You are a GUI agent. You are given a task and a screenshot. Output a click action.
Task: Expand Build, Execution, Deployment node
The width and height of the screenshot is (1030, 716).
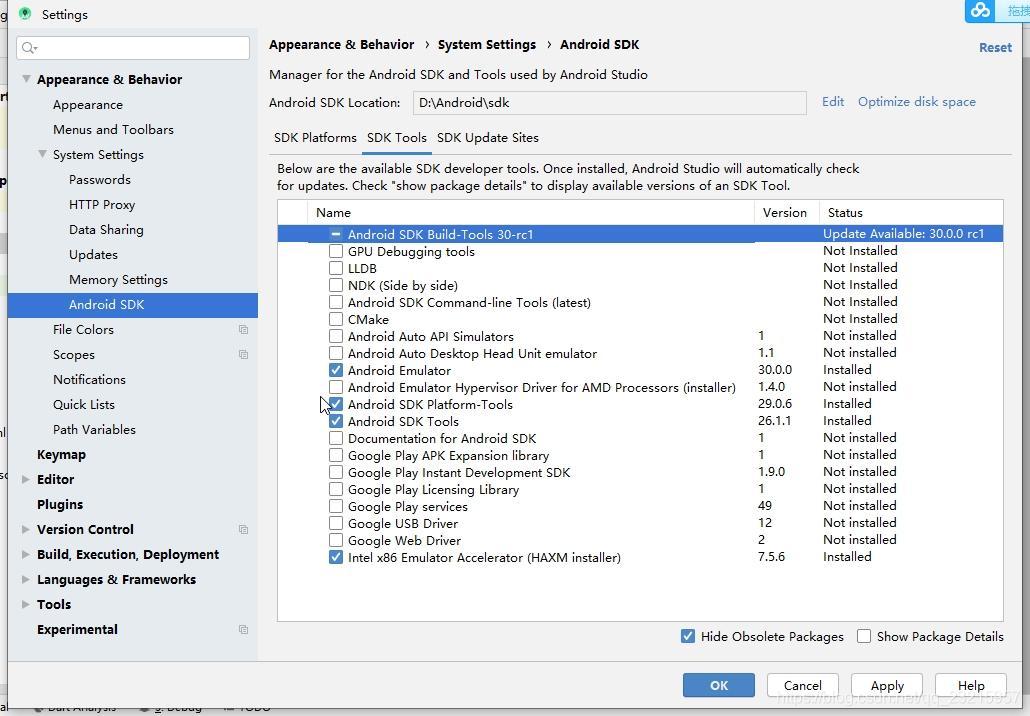pyautogui.click(x=26, y=554)
